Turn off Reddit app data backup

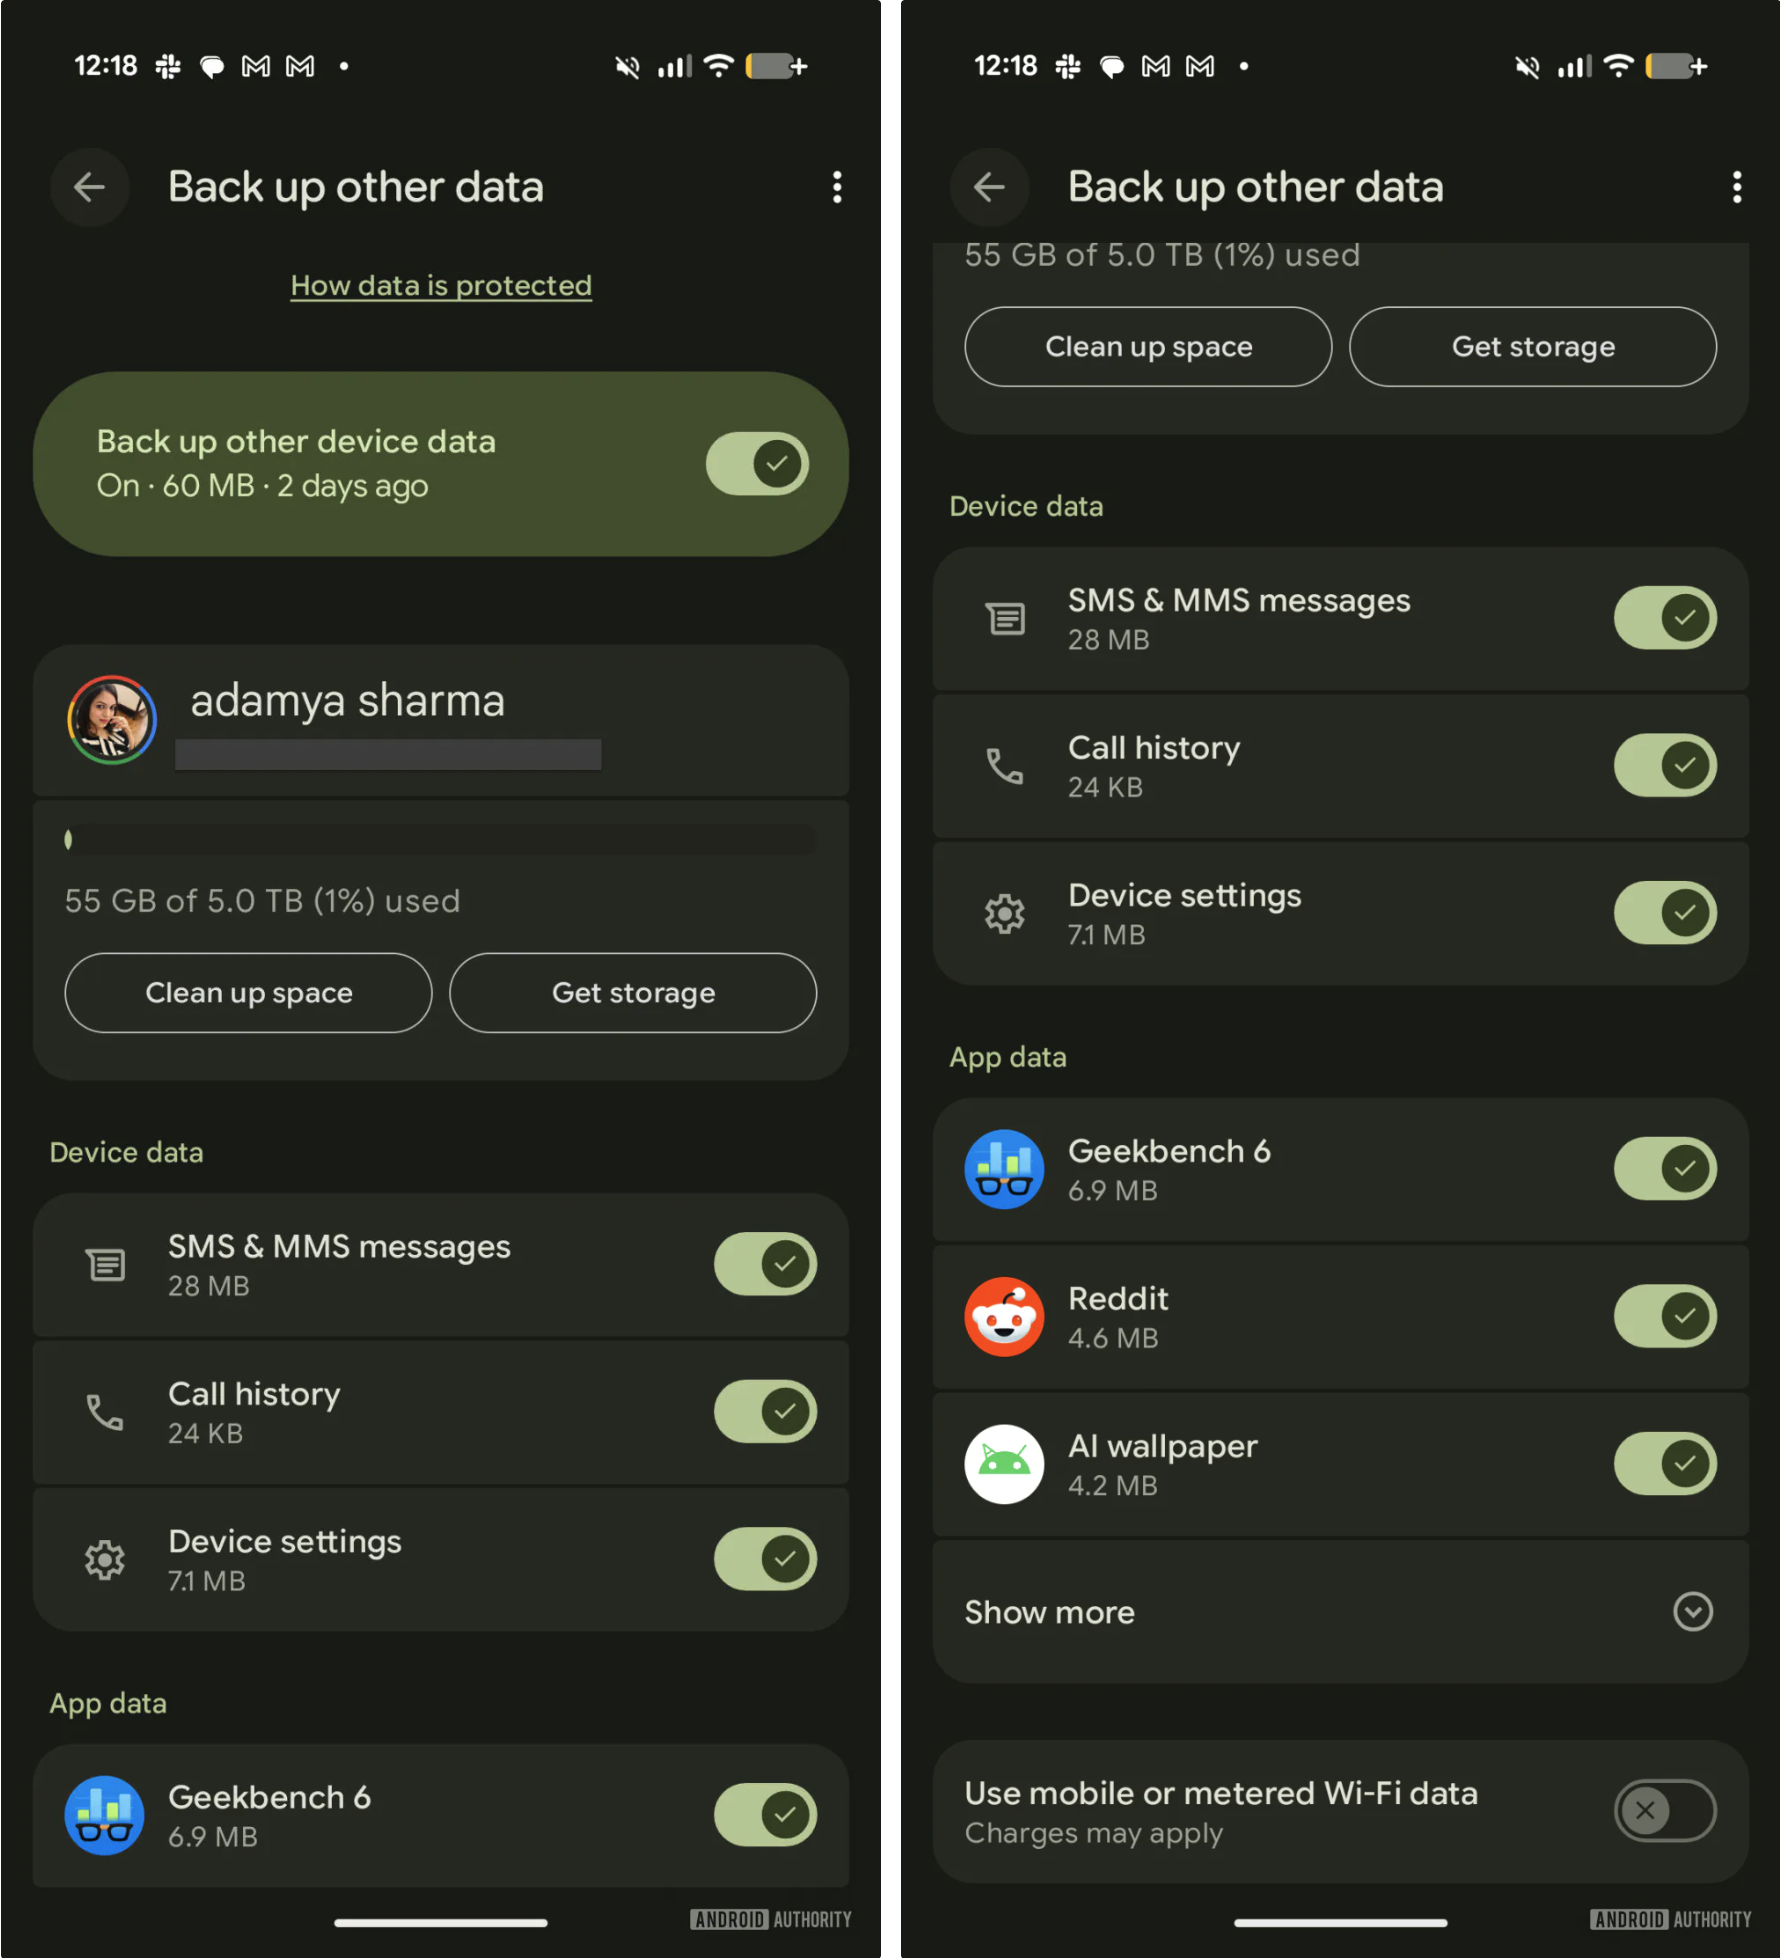point(1665,1316)
